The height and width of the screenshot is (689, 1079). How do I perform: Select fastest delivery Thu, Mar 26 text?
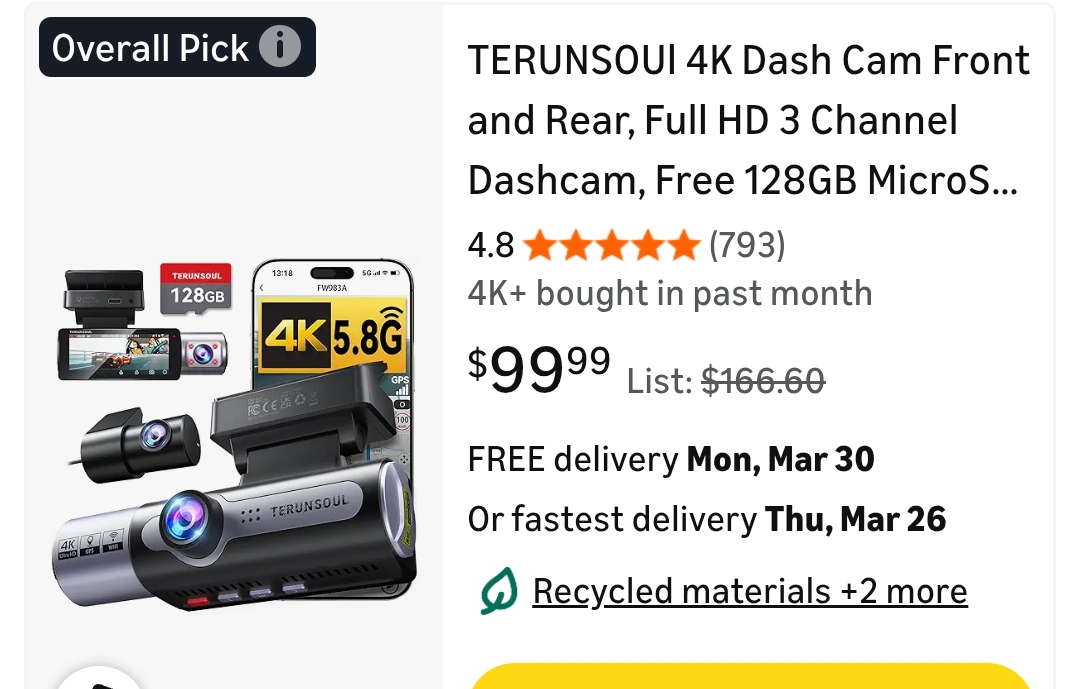(707, 520)
